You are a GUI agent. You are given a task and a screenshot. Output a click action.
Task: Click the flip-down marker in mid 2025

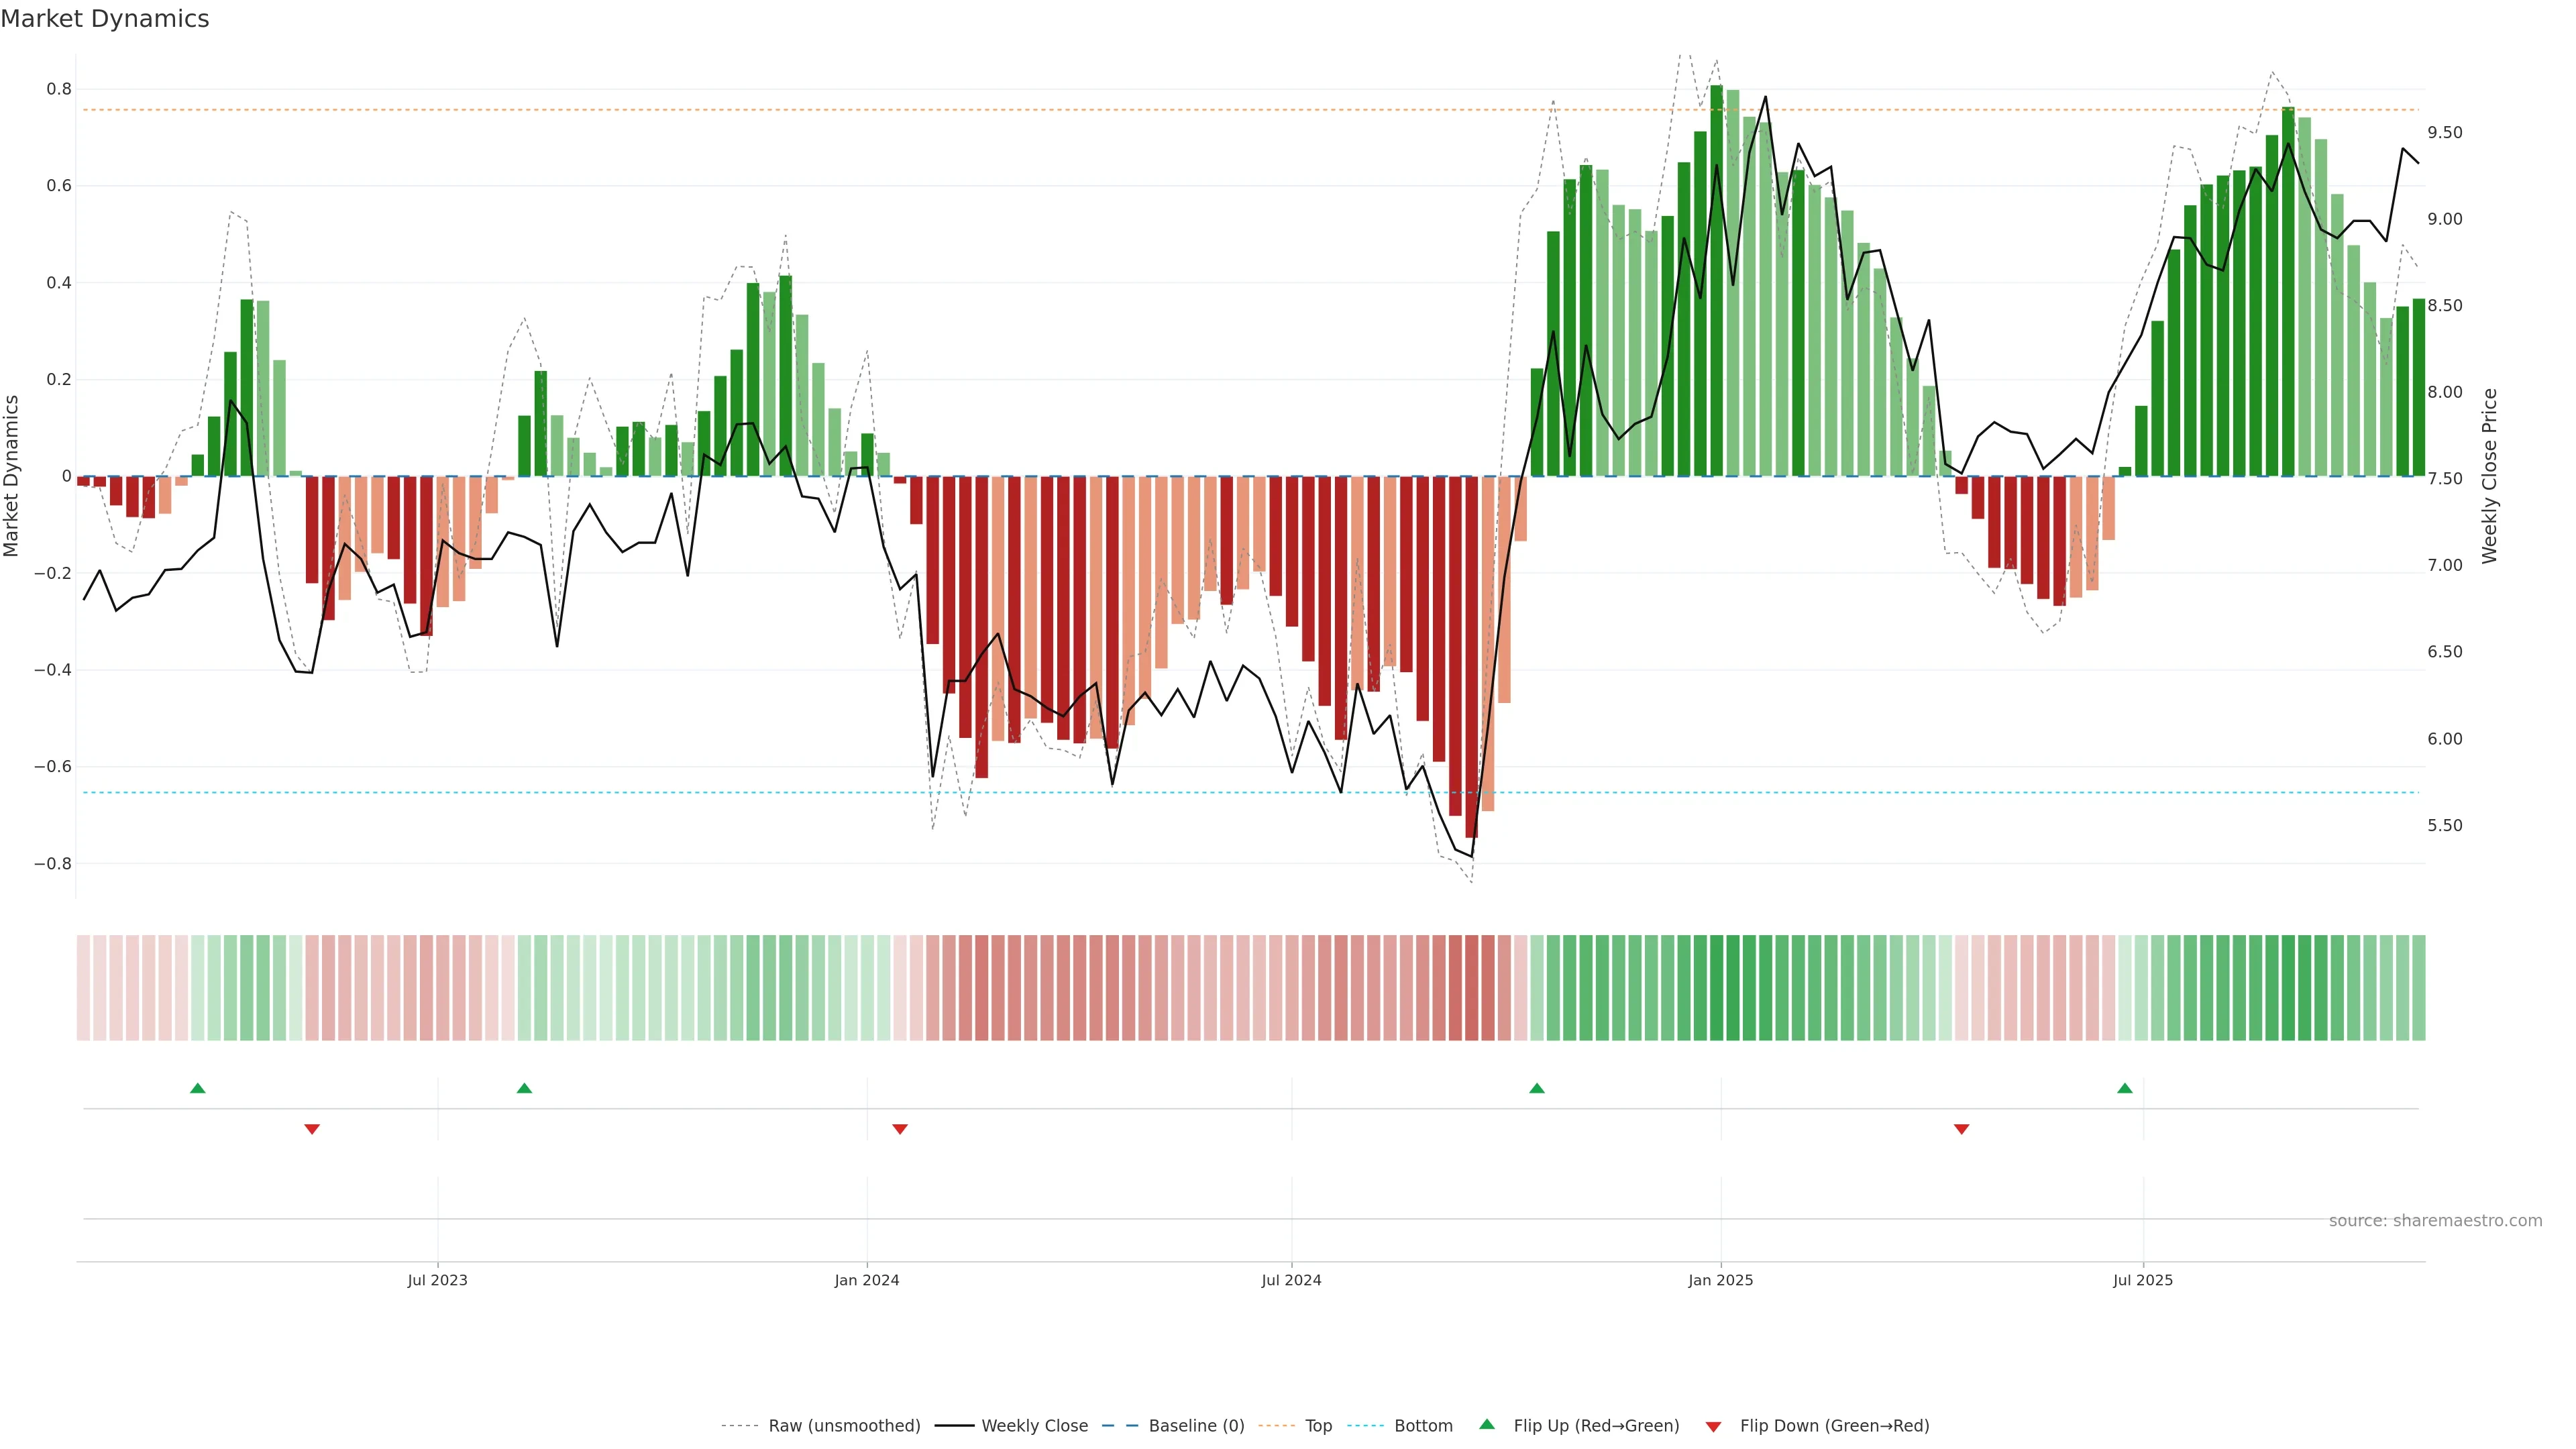[x=1961, y=1129]
